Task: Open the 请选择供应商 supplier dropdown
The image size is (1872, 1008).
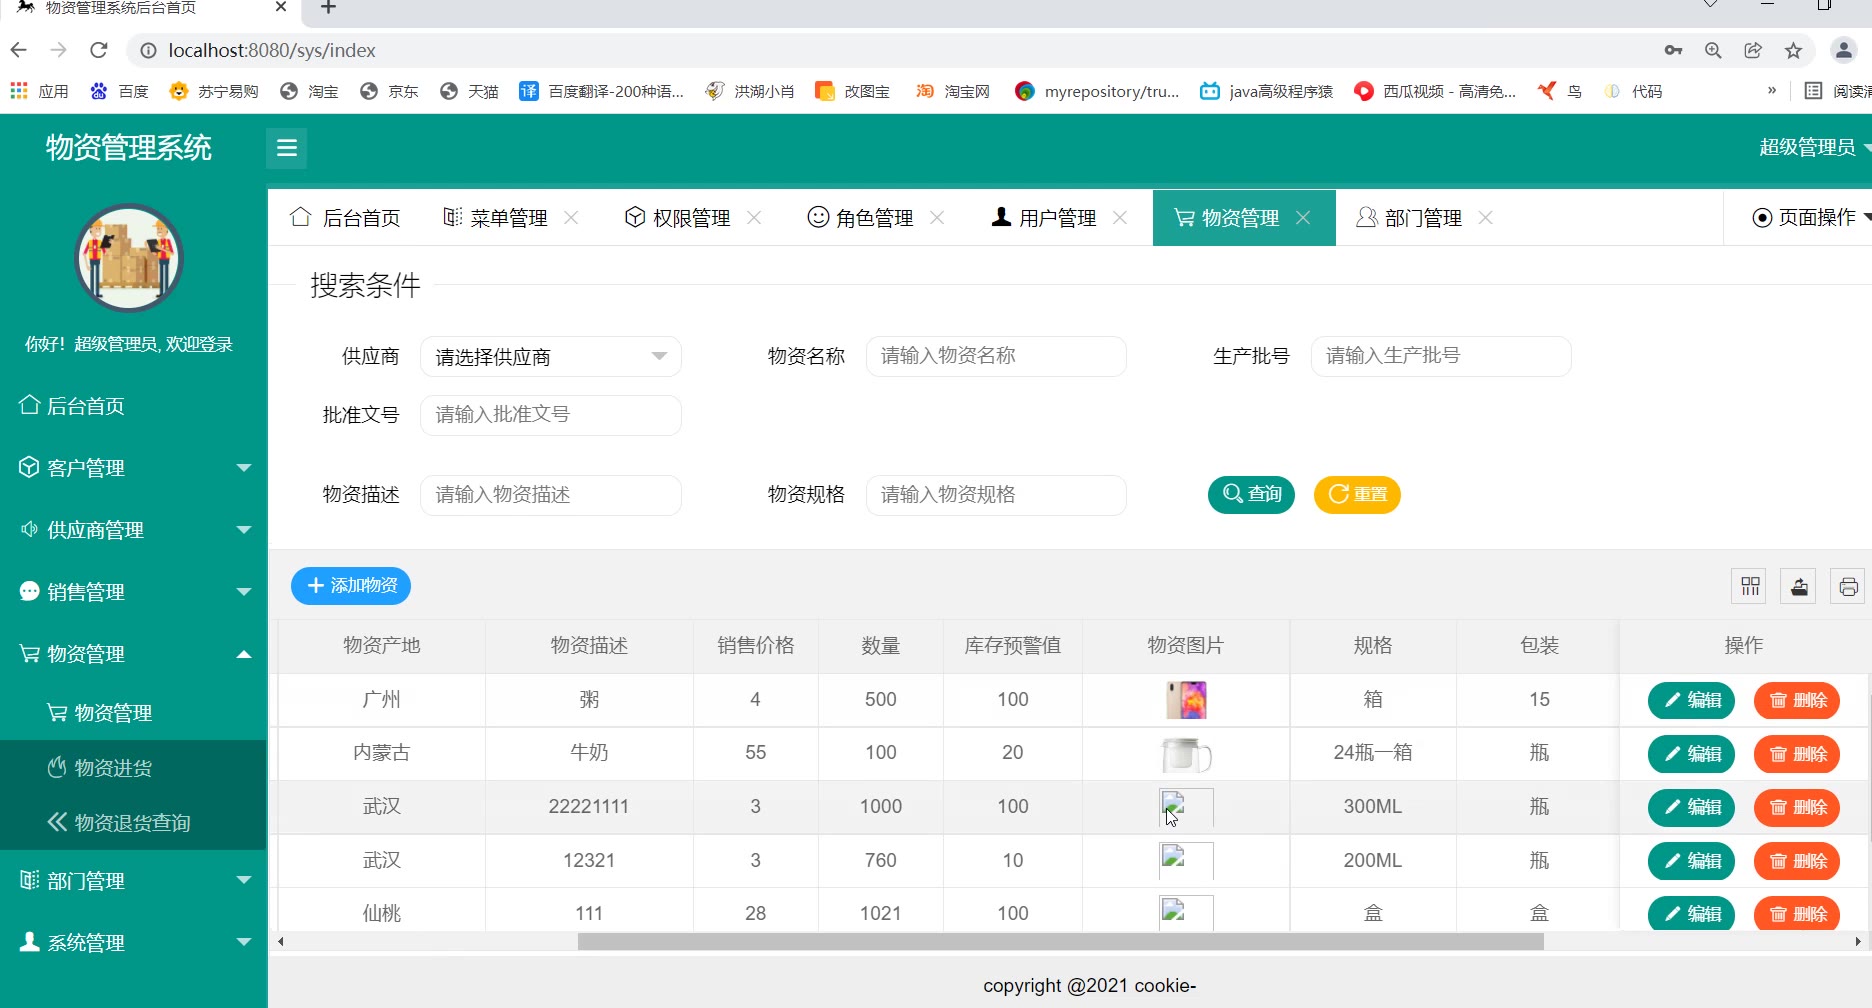Action: click(x=550, y=357)
